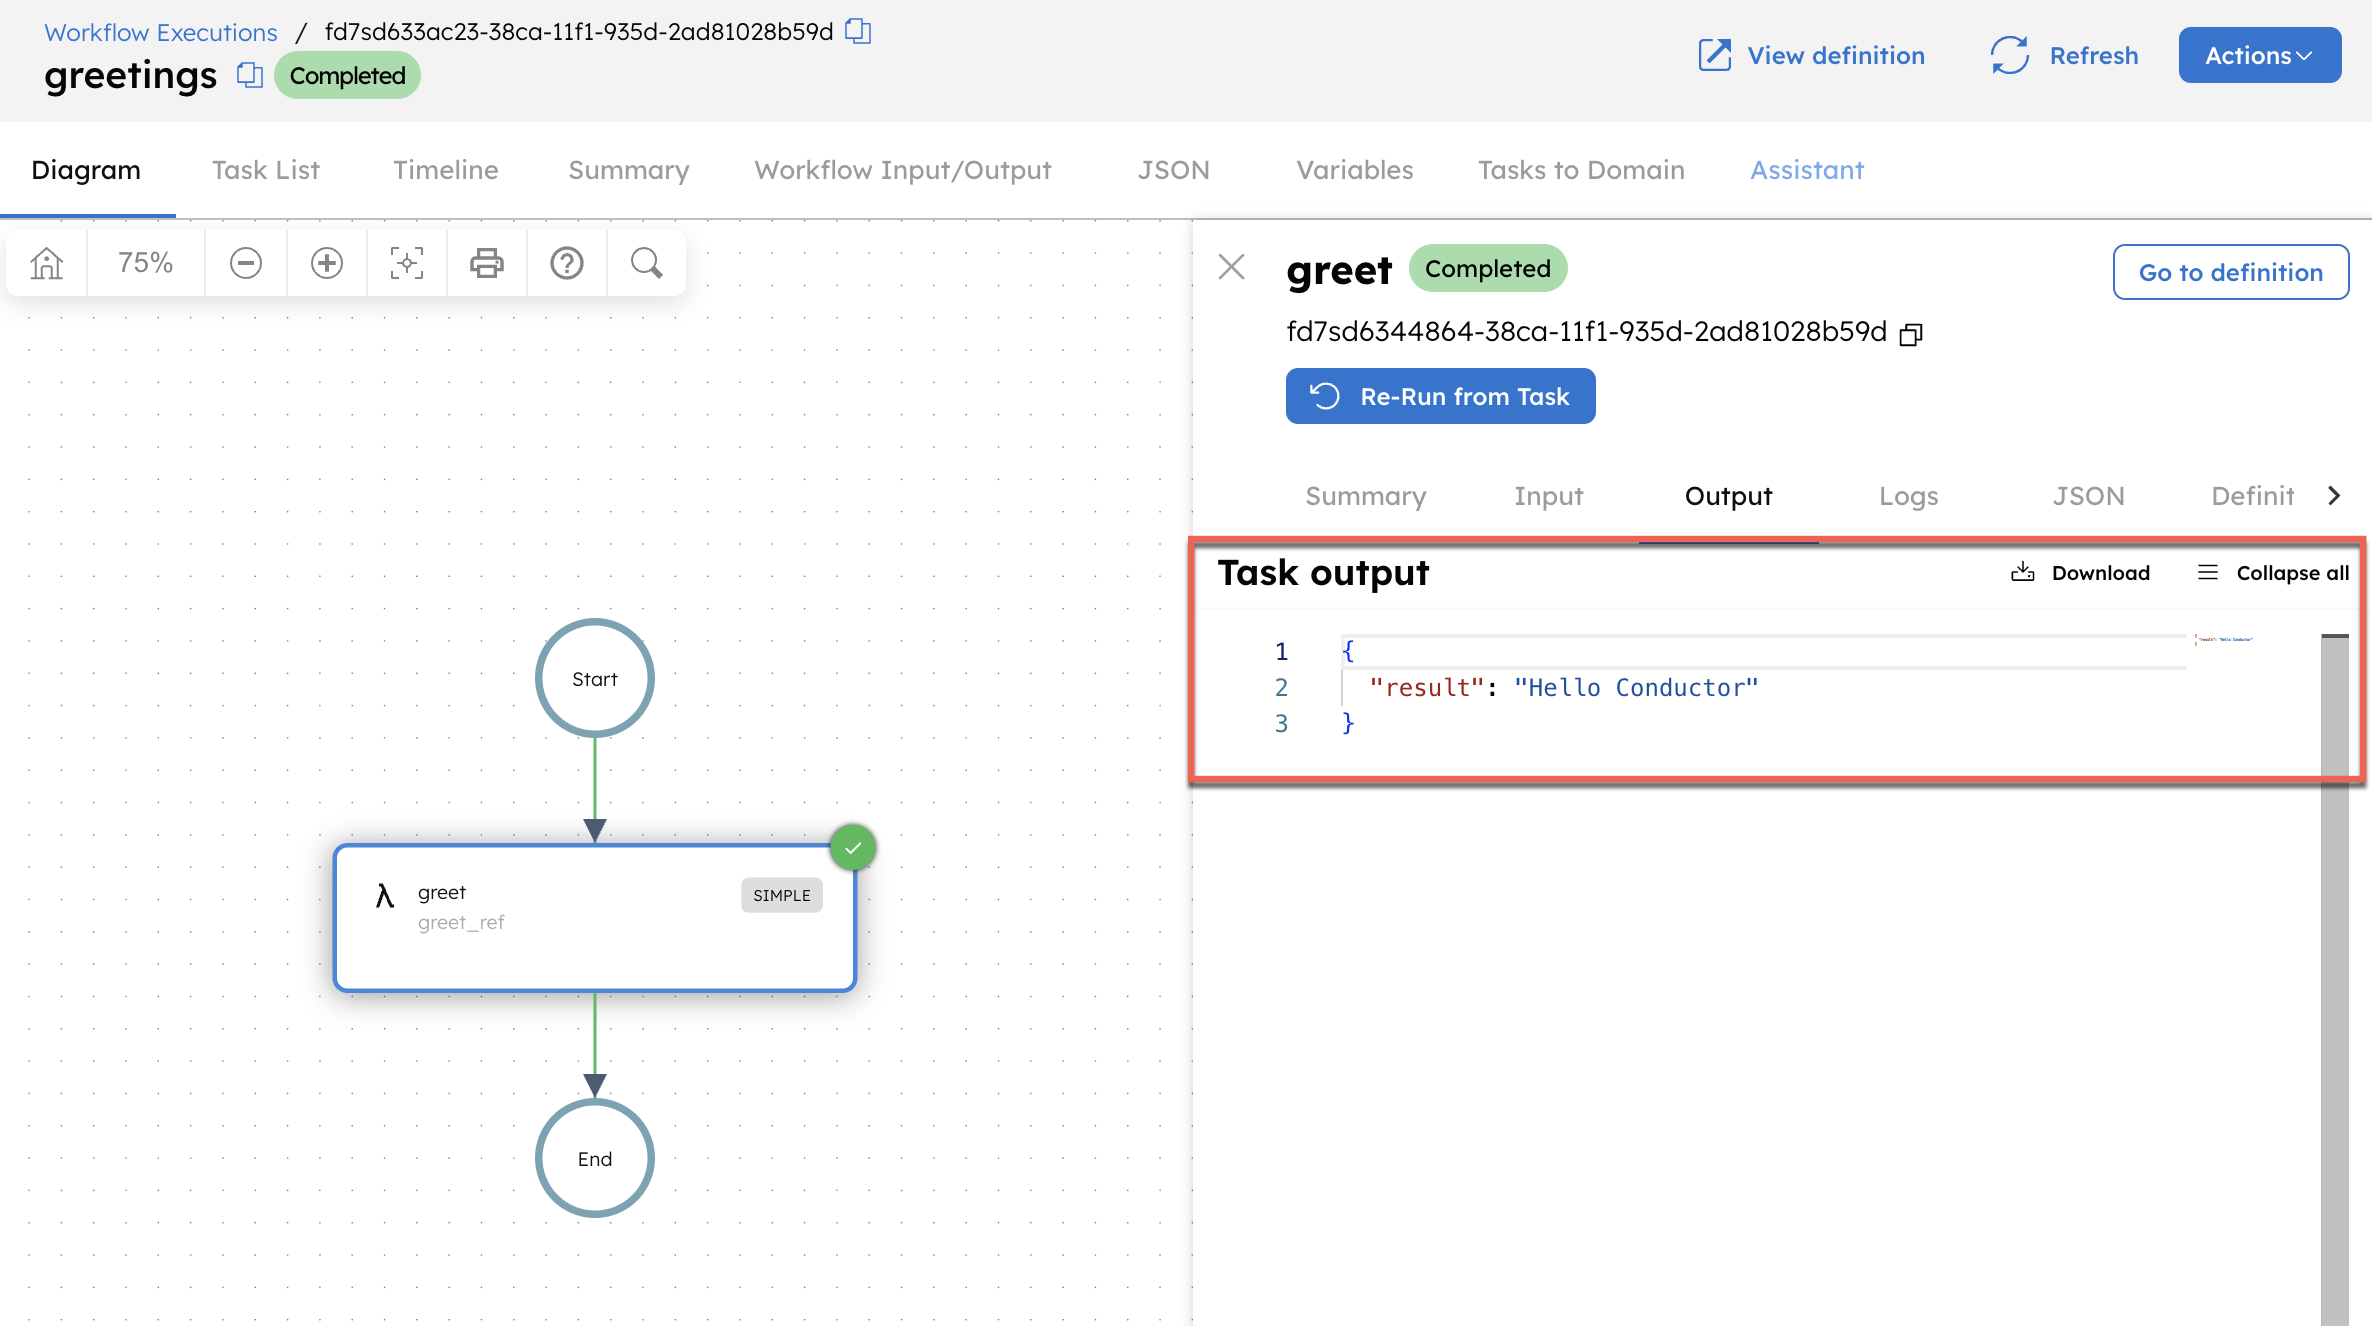Print the workflow diagram
The width and height of the screenshot is (2374, 1326).
[487, 262]
